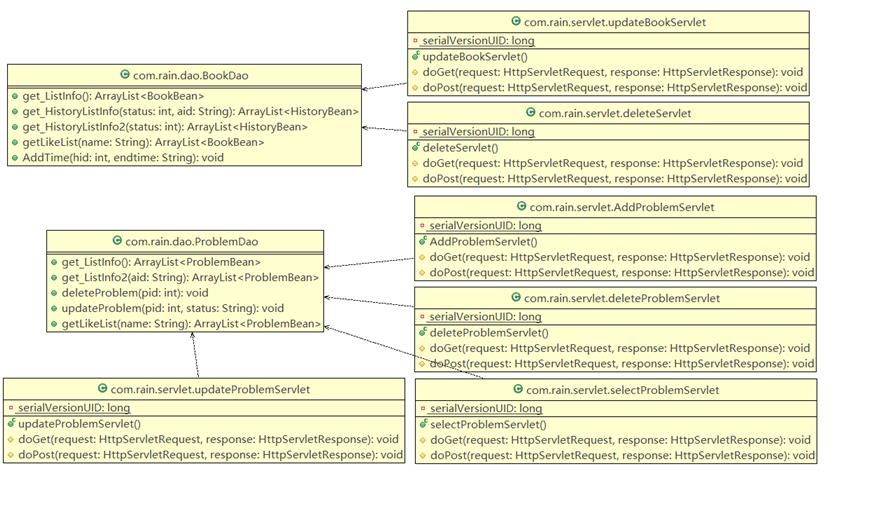The height and width of the screenshot is (522, 878).
Task: Click the green public icon of get_HistoryListInfo2
Action: point(15,127)
